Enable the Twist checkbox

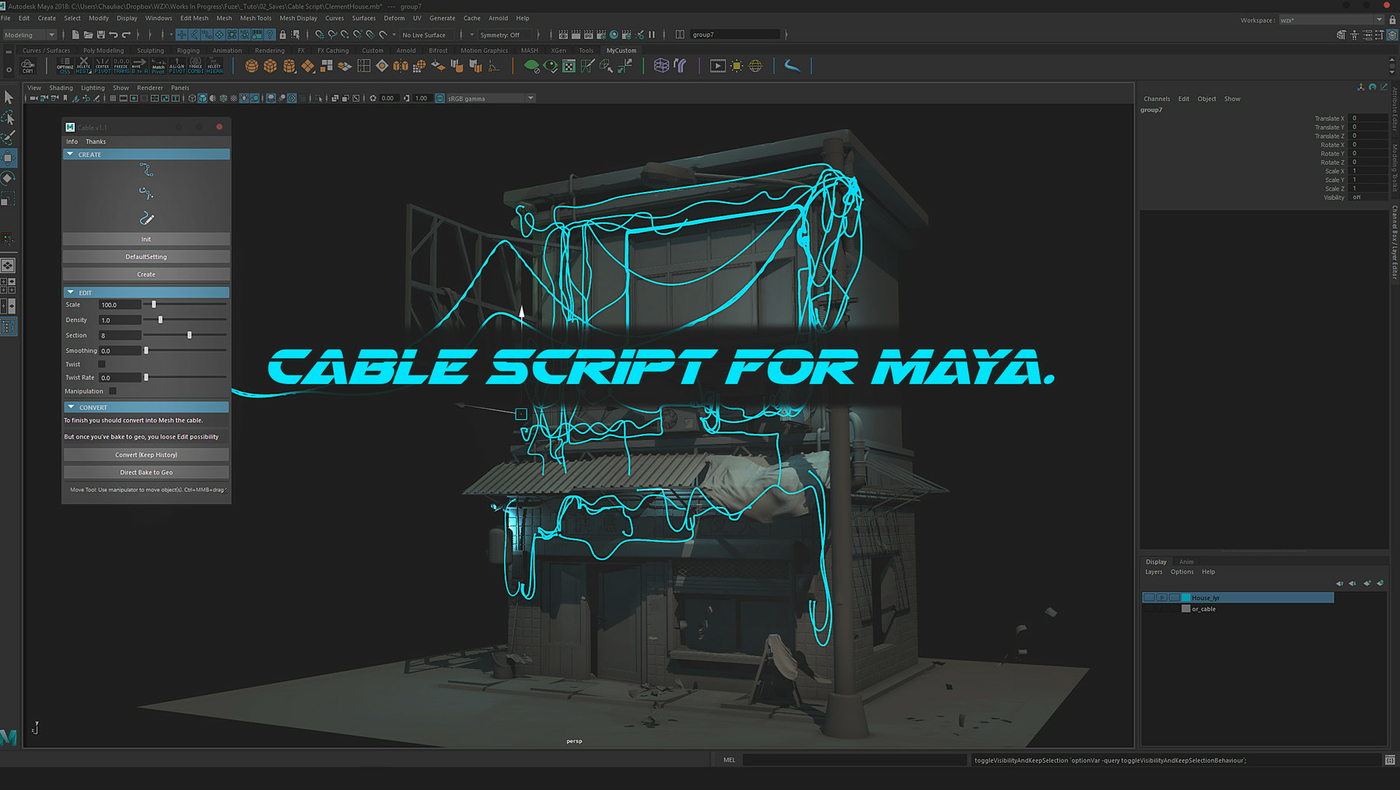pos(101,365)
